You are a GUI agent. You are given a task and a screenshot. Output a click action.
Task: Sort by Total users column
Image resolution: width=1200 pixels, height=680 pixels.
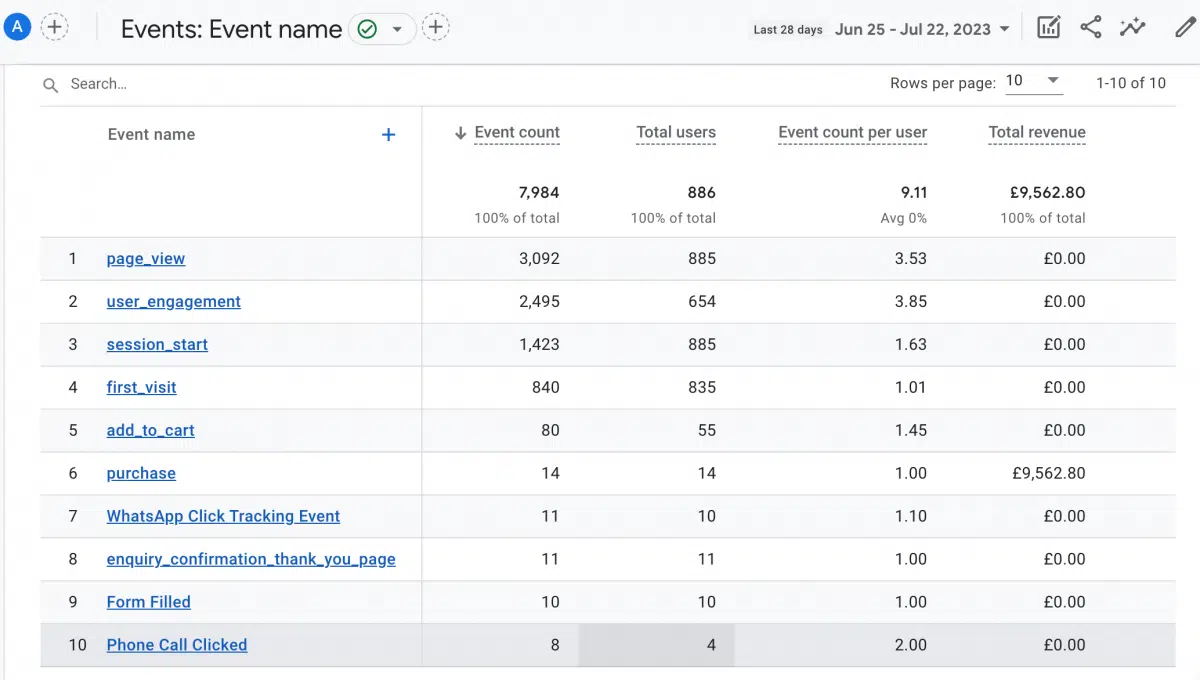(676, 132)
